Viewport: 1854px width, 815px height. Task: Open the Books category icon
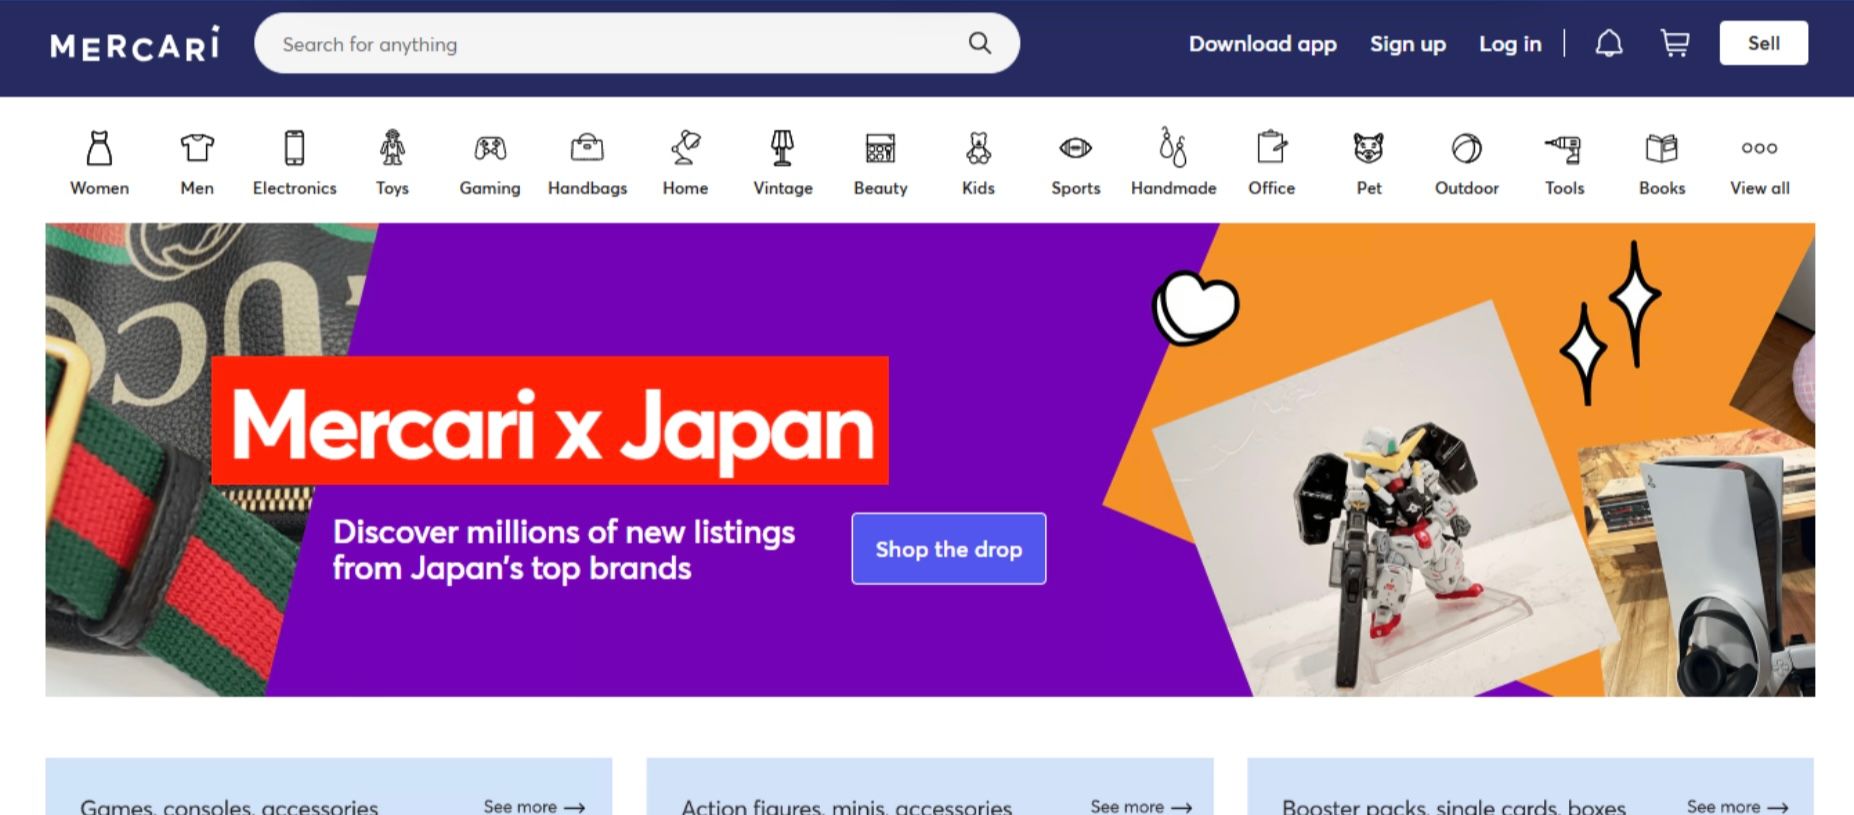coord(1661,148)
